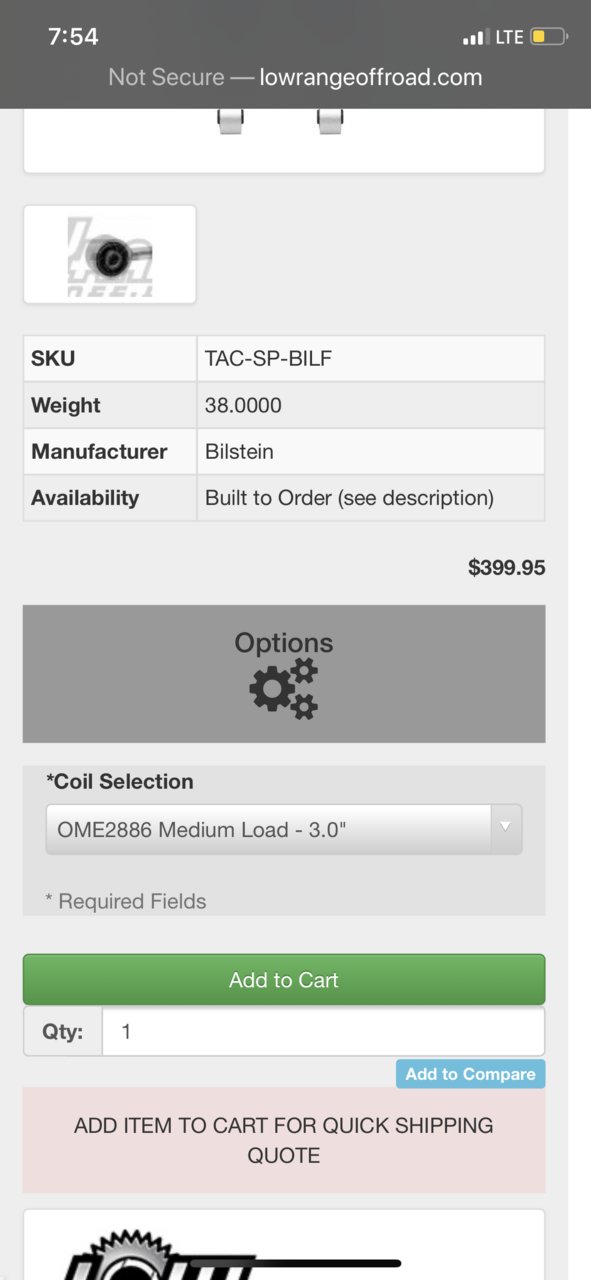This screenshot has width=591, height=1280.
Task: Tap the battery icon in status bar
Action: [x=549, y=37]
